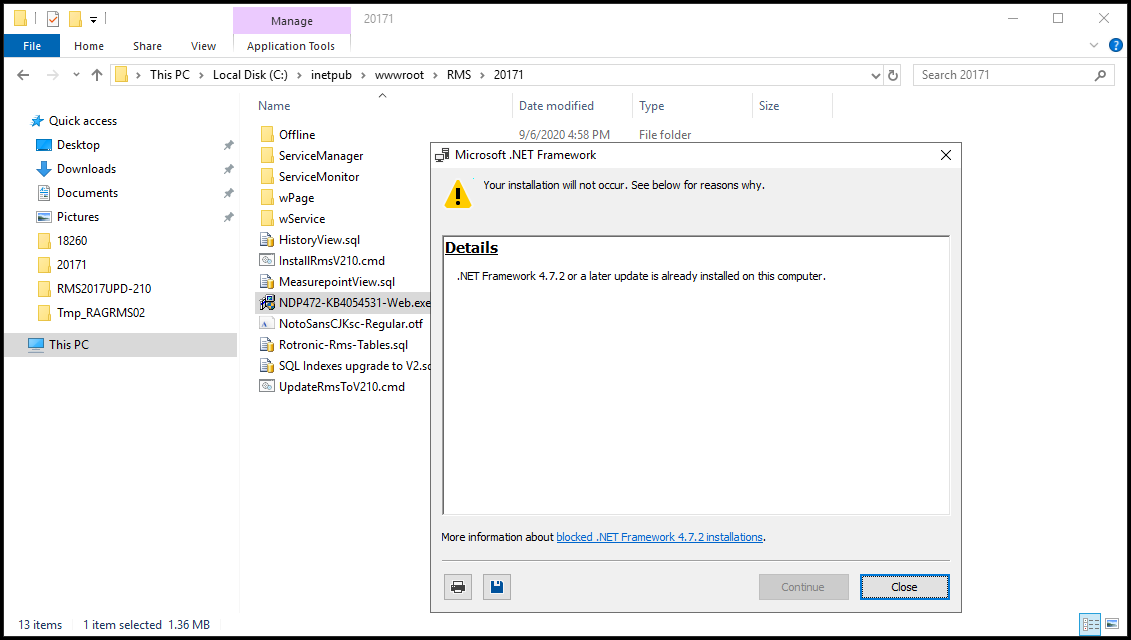1131x640 pixels.
Task: Switch to large icons view layout
Action: pyautogui.click(x=1113, y=624)
